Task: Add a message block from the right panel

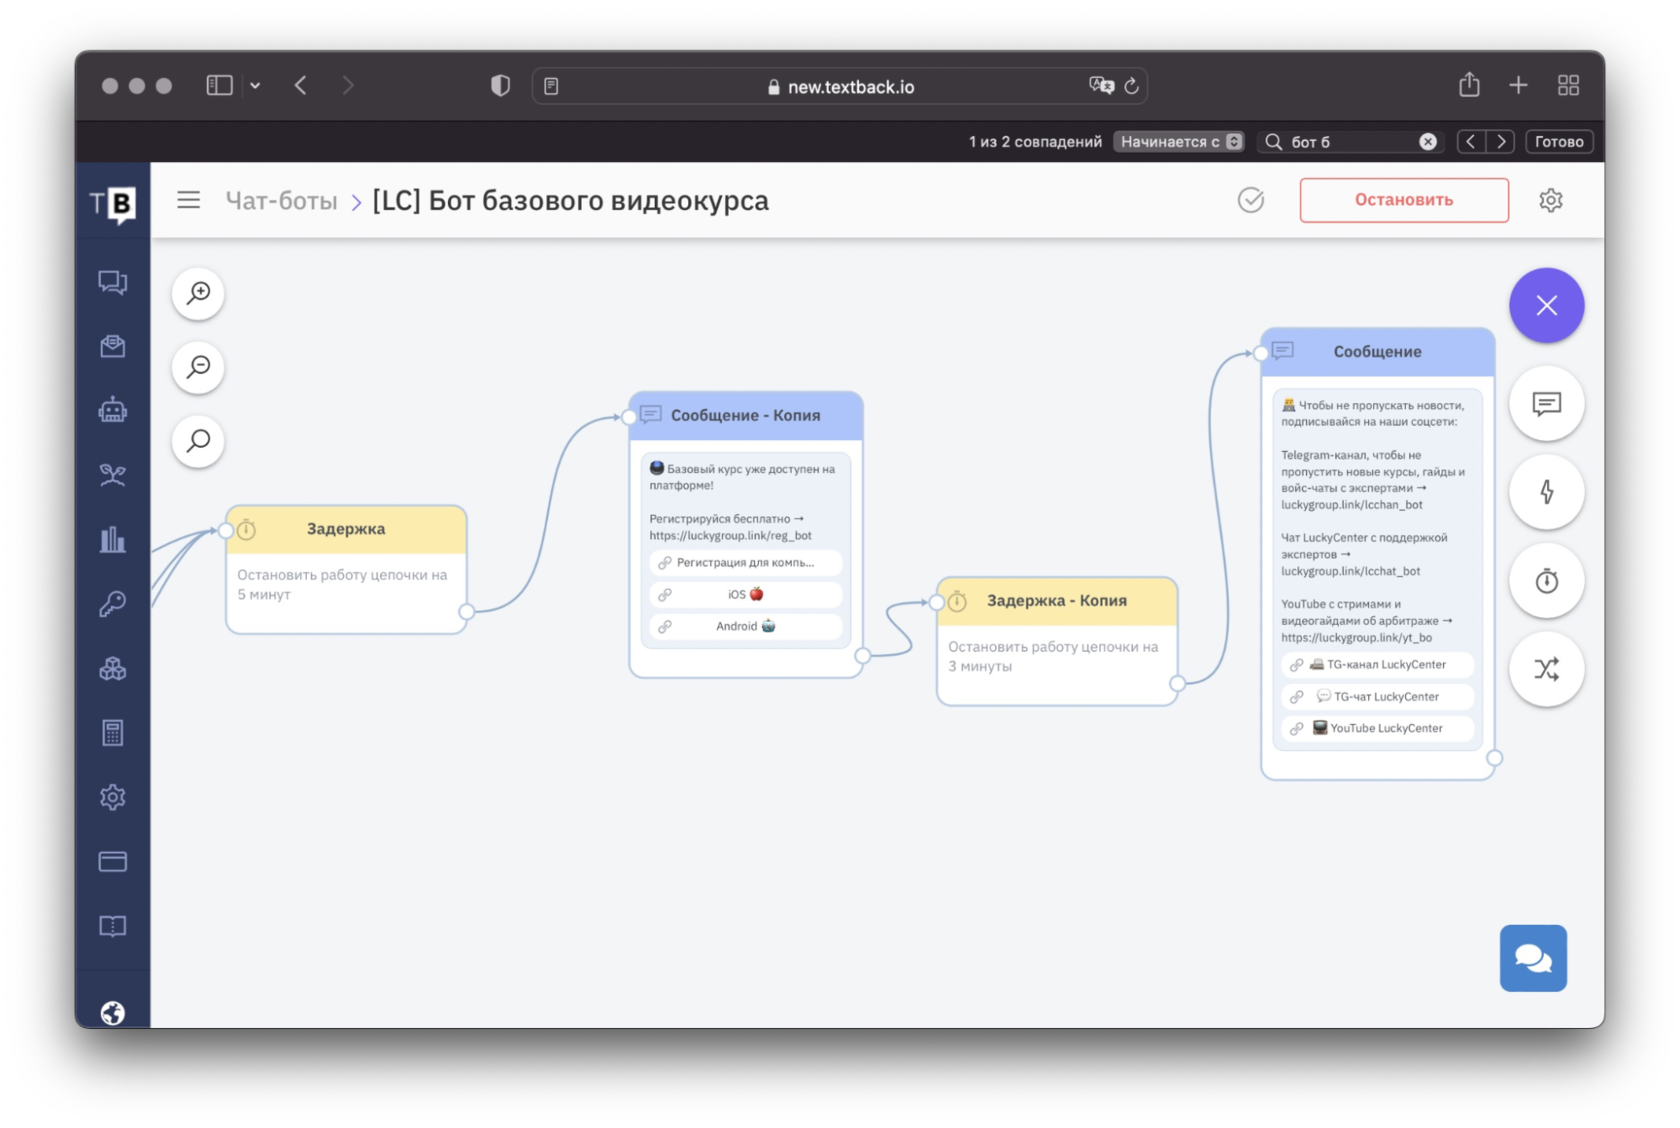Action: (x=1546, y=404)
